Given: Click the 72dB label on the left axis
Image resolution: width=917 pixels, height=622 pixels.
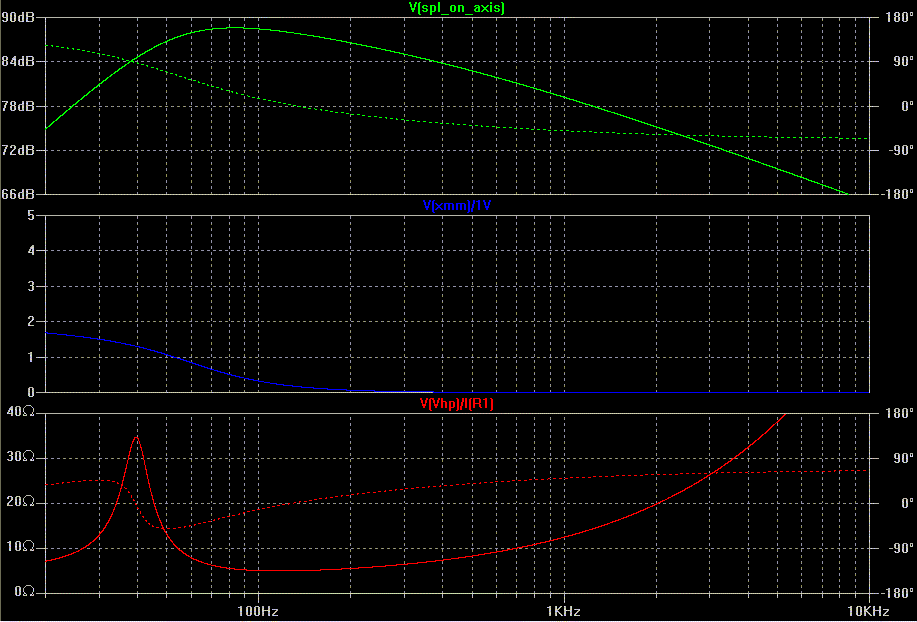Looking at the screenshot, I should pos(19,150).
